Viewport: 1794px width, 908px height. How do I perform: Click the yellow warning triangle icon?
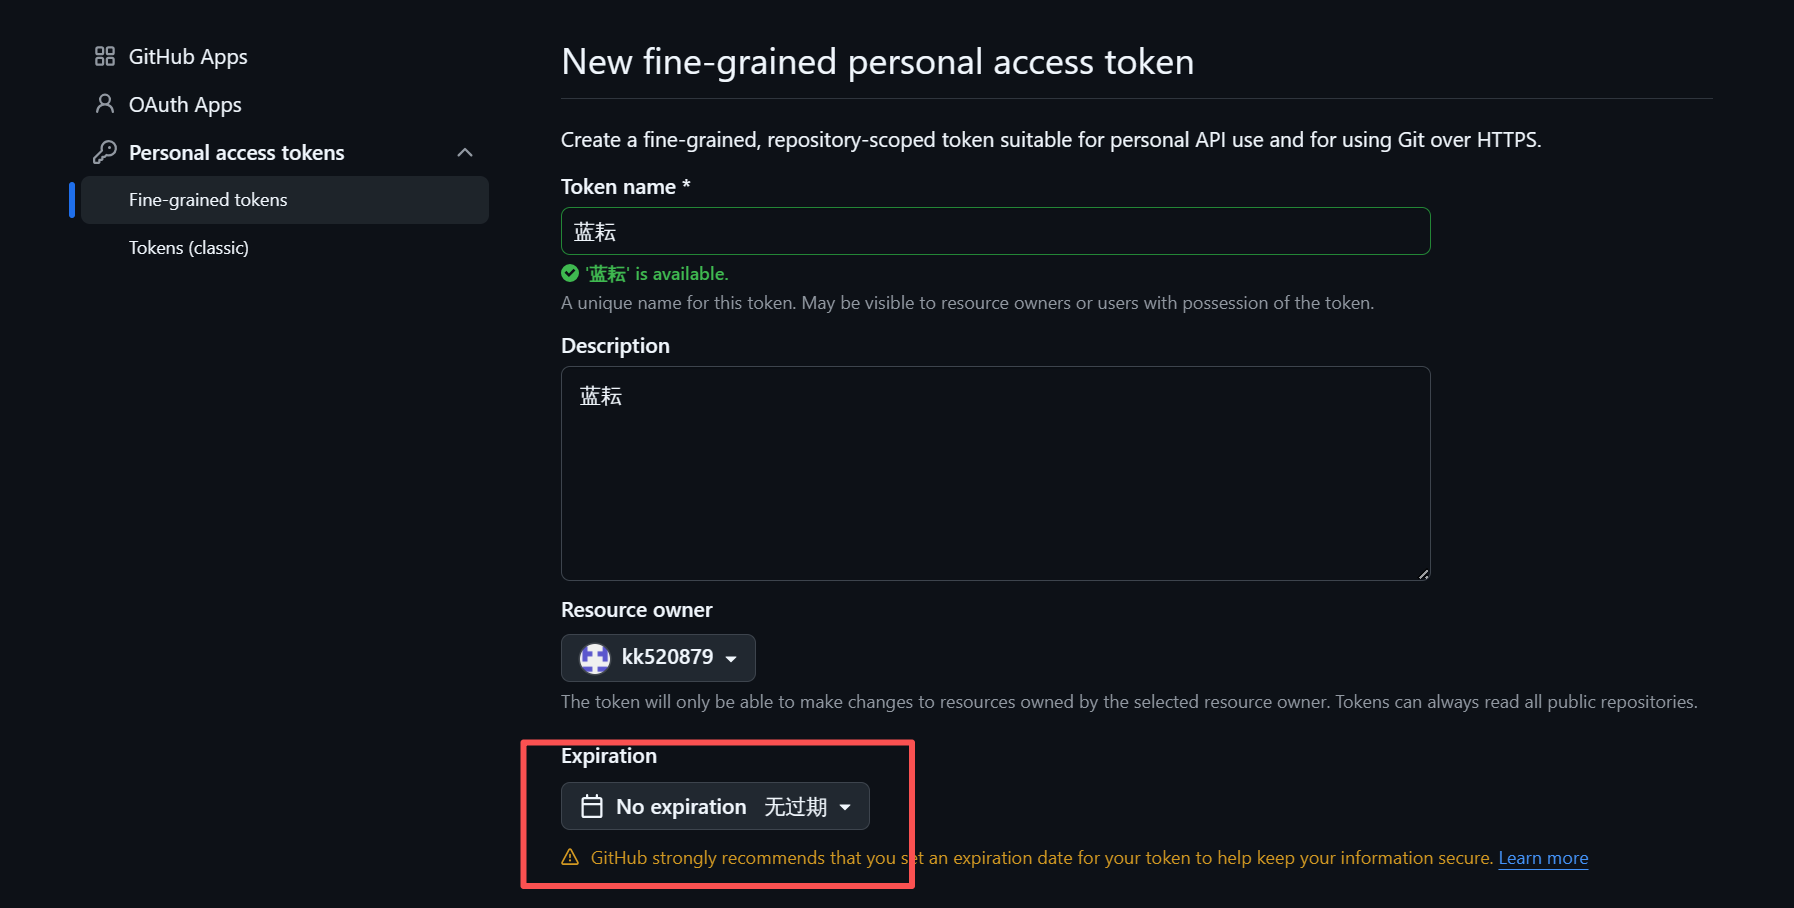click(x=570, y=857)
